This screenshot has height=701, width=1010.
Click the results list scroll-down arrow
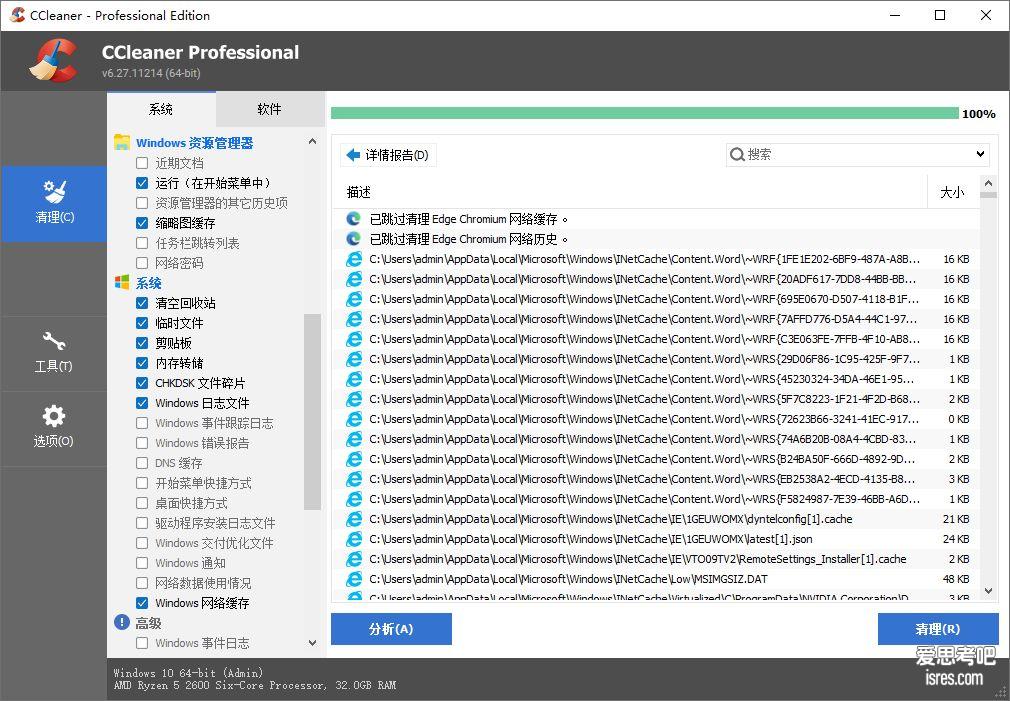pyautogui.click(x=989, y=591)
